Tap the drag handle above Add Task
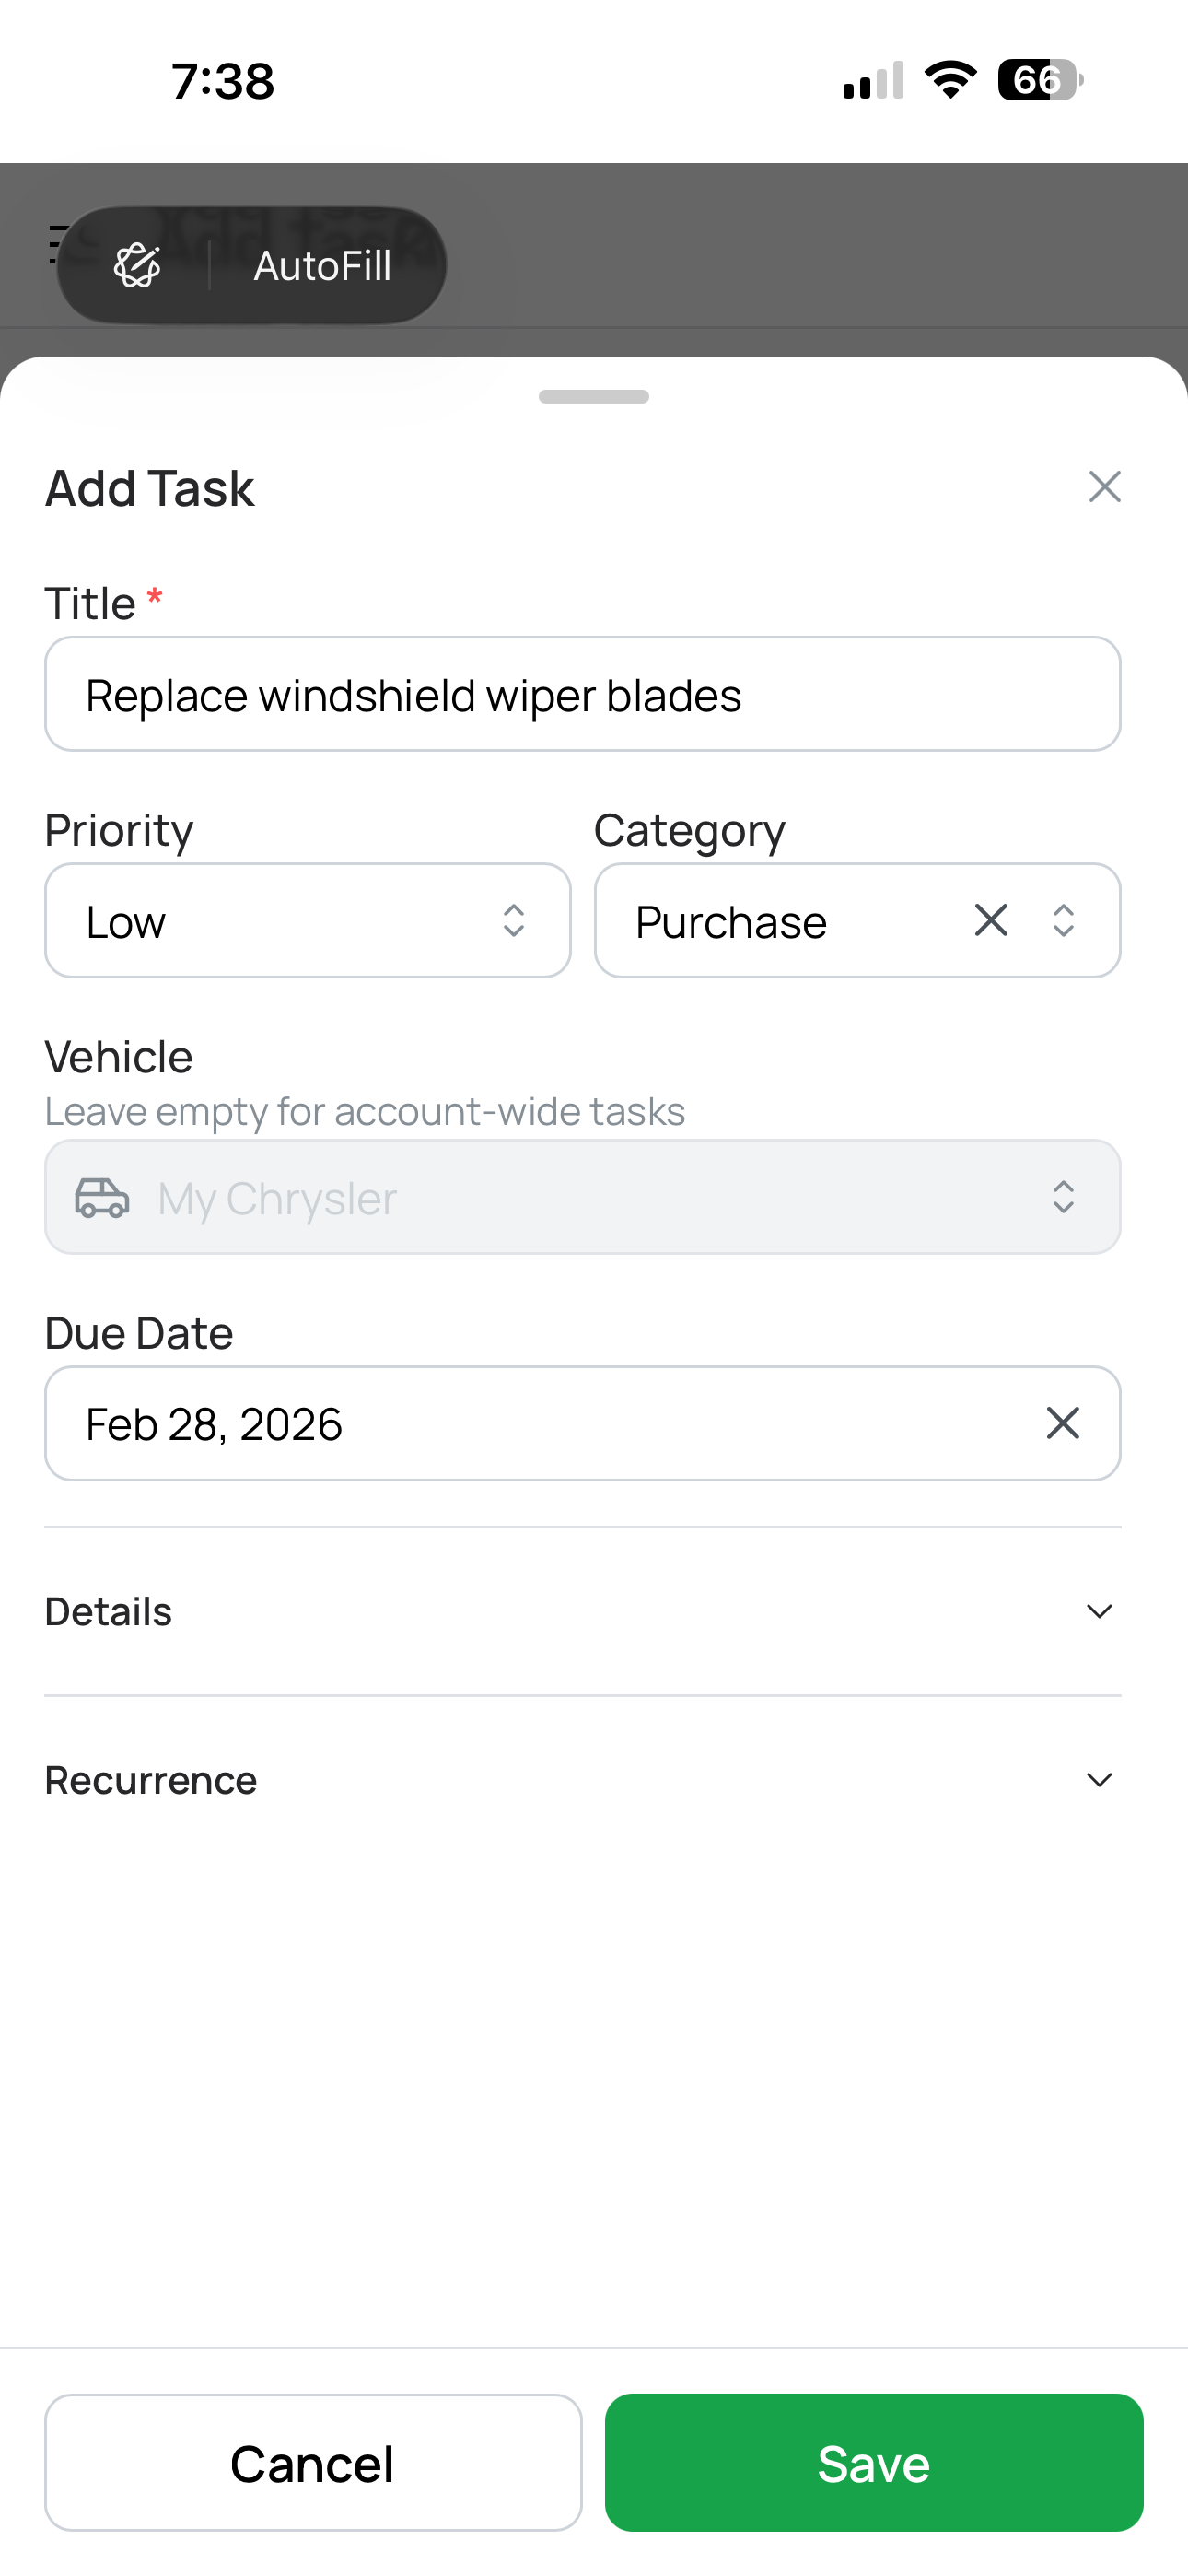This screenshot has width=1188, height=2576. tap(593, 395)
